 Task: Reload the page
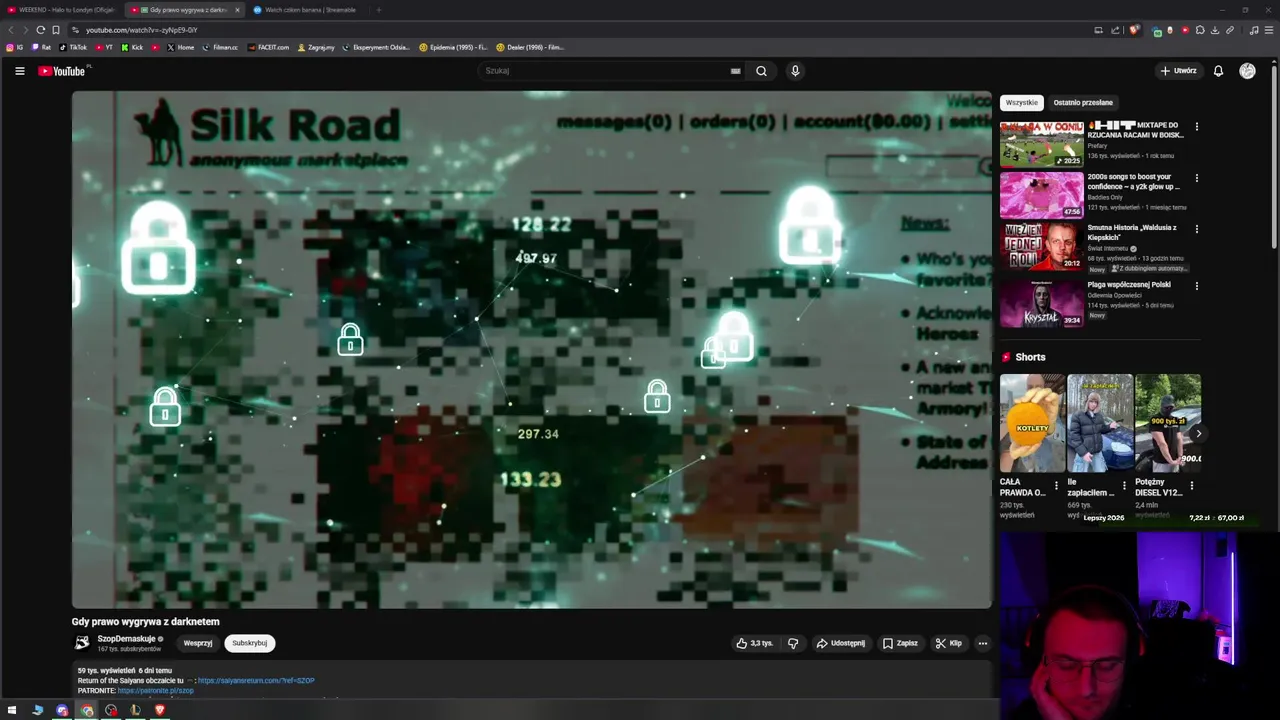click(x=40, y=30)
